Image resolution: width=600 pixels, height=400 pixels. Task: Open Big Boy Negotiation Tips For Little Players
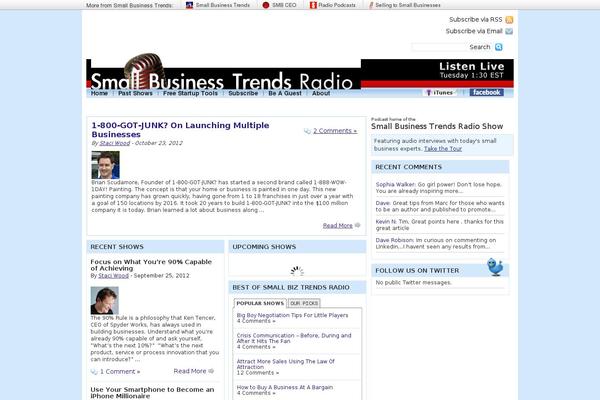(292, 315)
